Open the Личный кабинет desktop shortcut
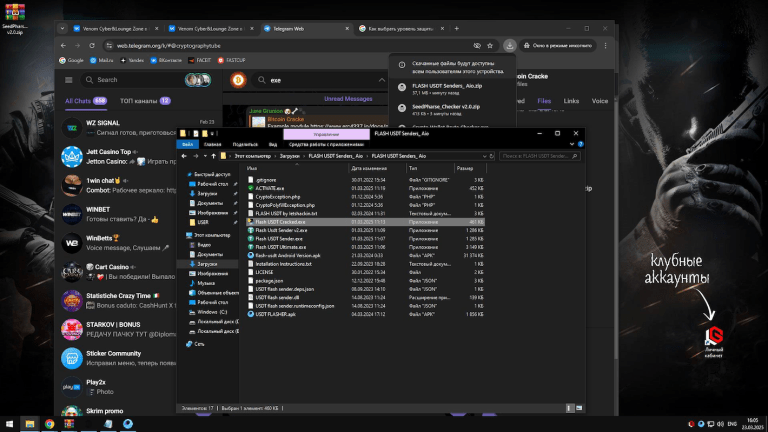Screen dimensions: 768x432 click(x=714, y=342)
